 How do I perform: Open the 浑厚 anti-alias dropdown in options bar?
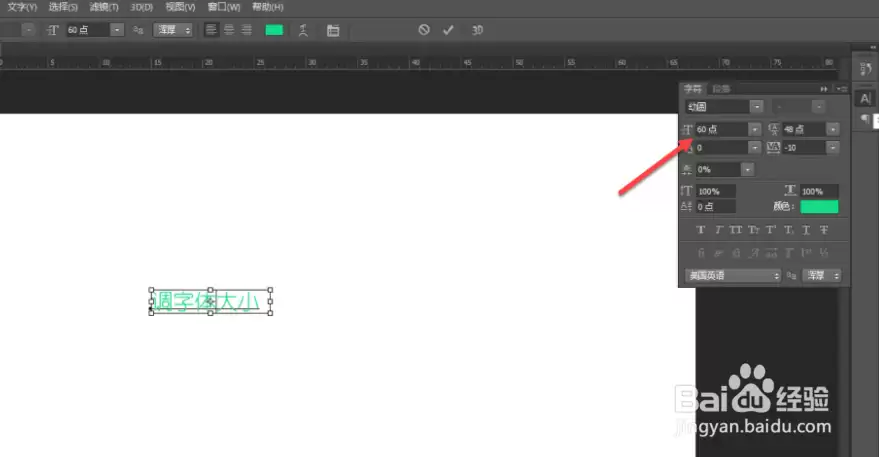click(173, 30)
